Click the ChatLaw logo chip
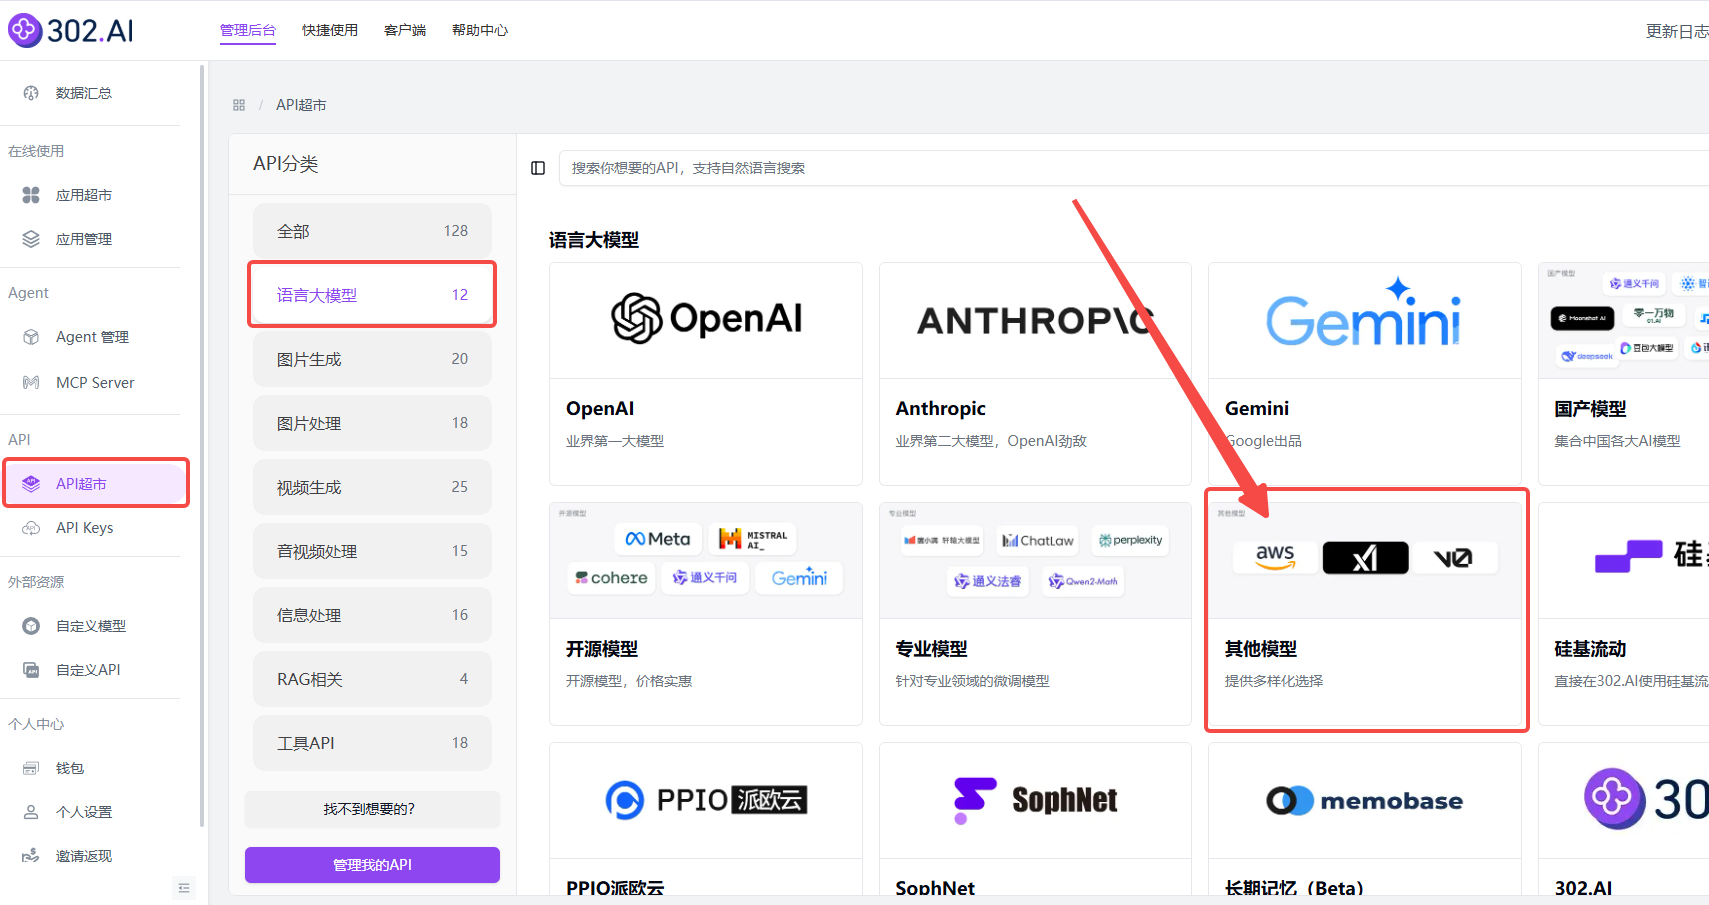 point(1038,540)
